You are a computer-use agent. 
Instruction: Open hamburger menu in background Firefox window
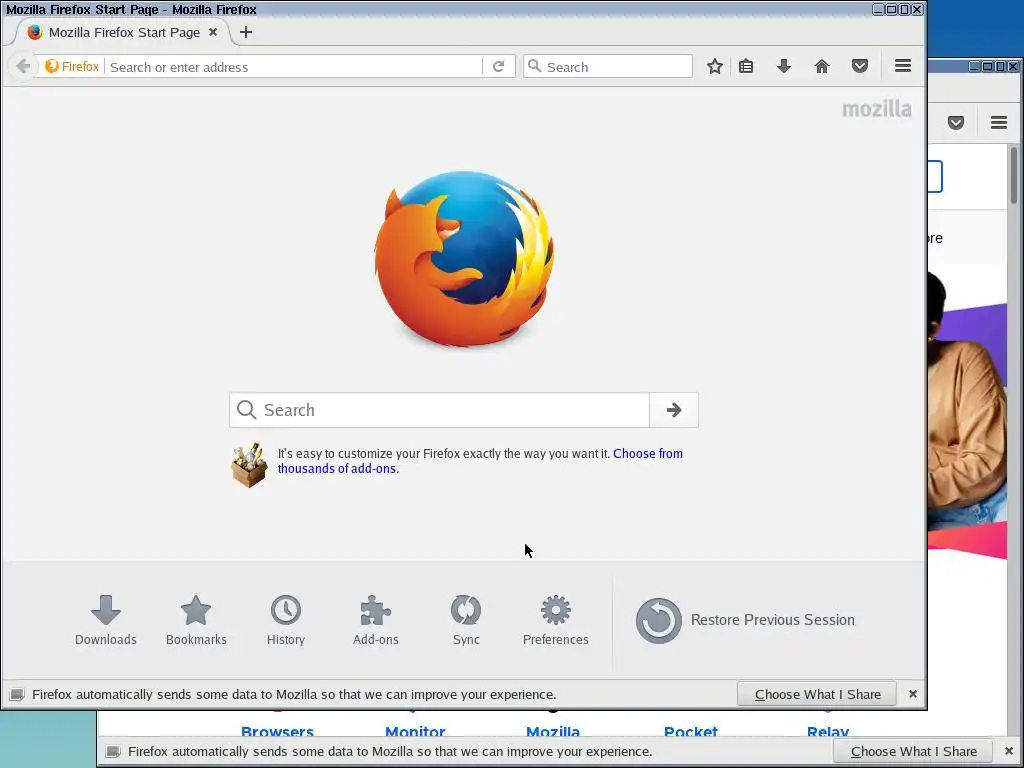tap(999, 122)
